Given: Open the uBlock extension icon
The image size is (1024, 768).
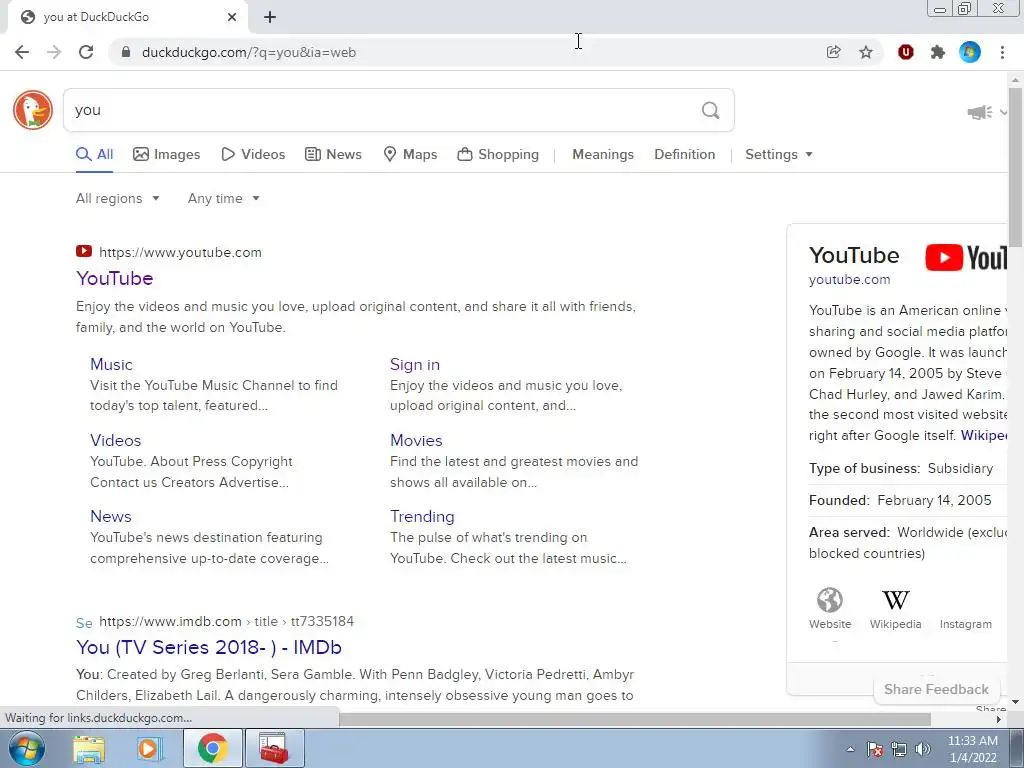Looking at the screenshot, I should tap(905, 52).
